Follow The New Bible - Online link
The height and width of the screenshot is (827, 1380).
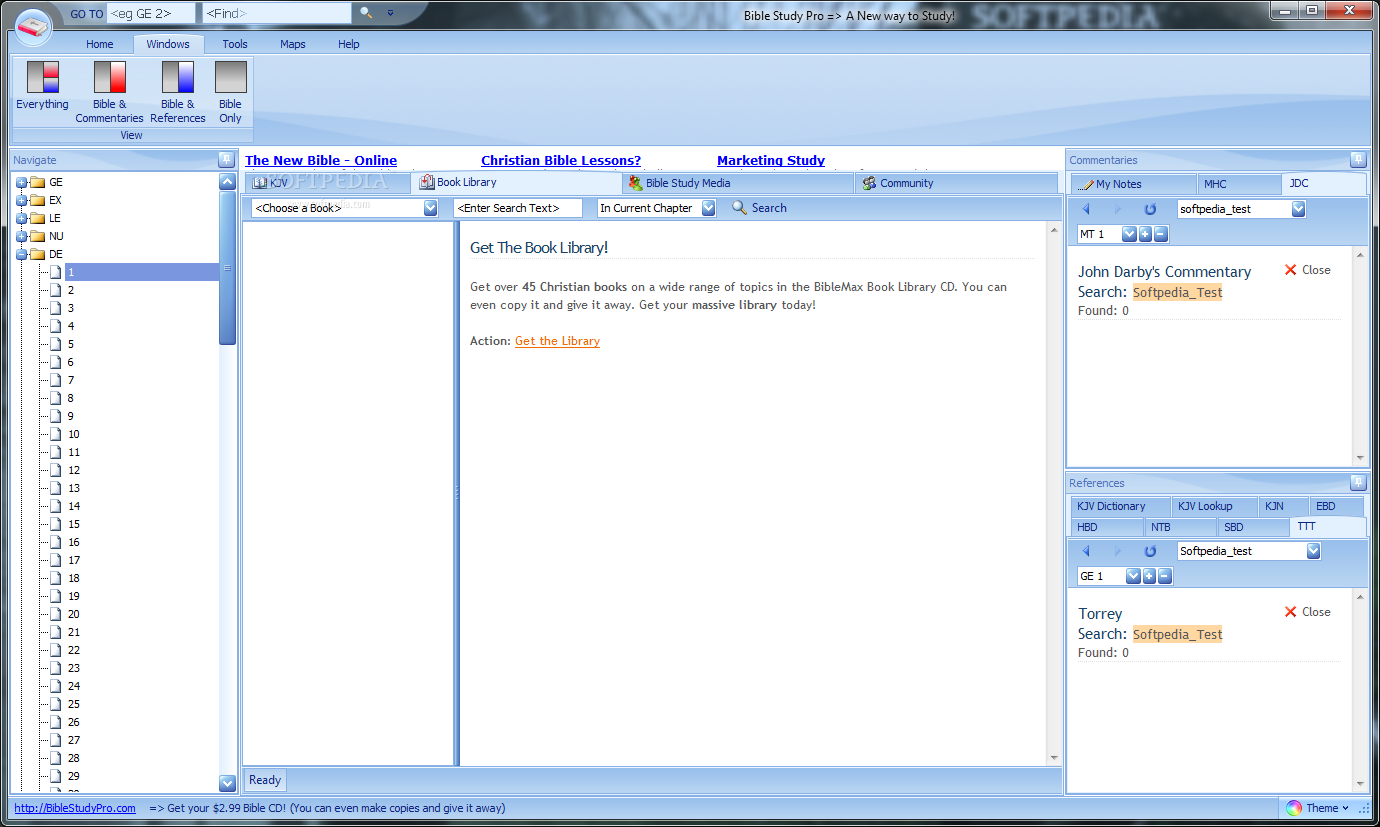[321, 160]
